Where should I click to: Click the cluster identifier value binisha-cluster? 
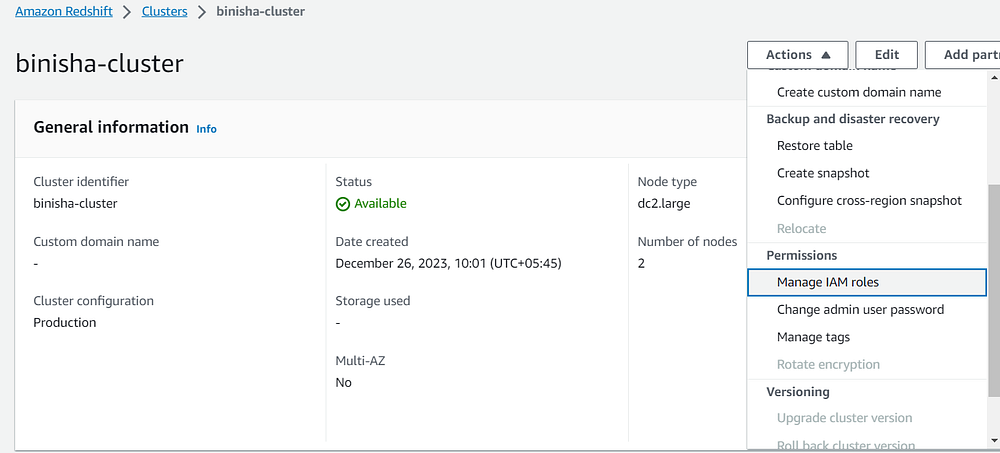point(75,204)
